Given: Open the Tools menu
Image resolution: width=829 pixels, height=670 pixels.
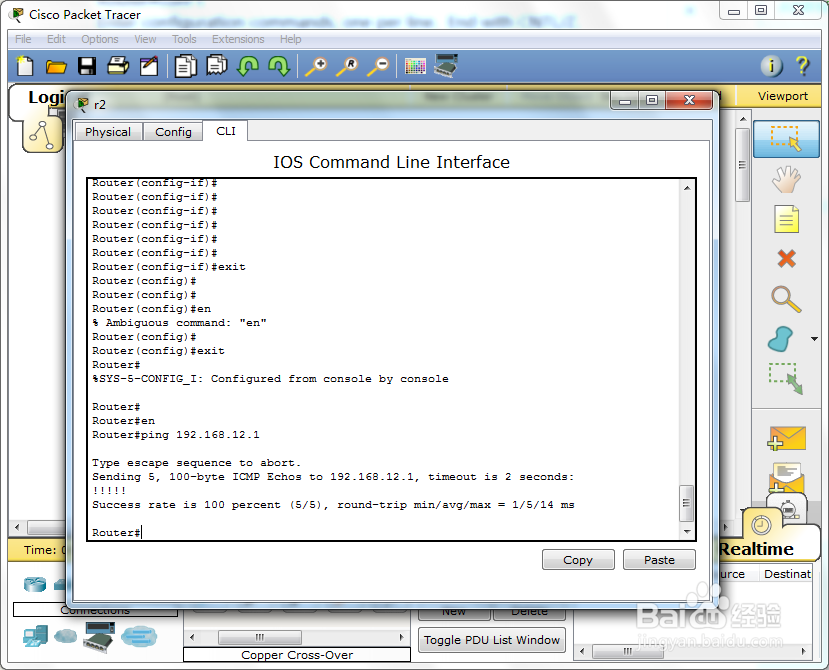Looking at the screenshot, I should pyautogui.click(x=184, y=39).
